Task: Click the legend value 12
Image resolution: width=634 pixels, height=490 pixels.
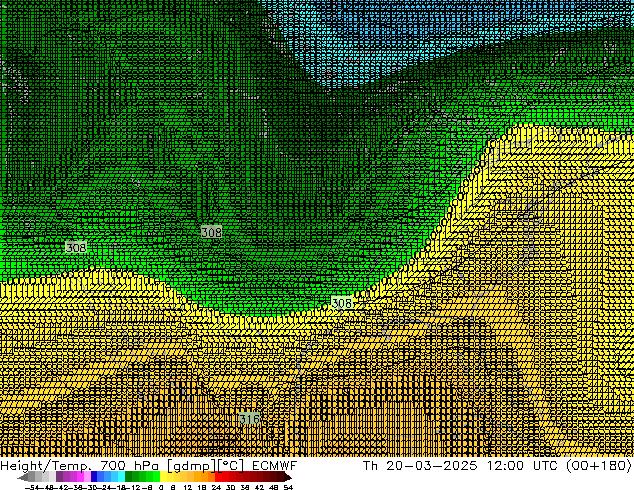Action: [187, 487]
